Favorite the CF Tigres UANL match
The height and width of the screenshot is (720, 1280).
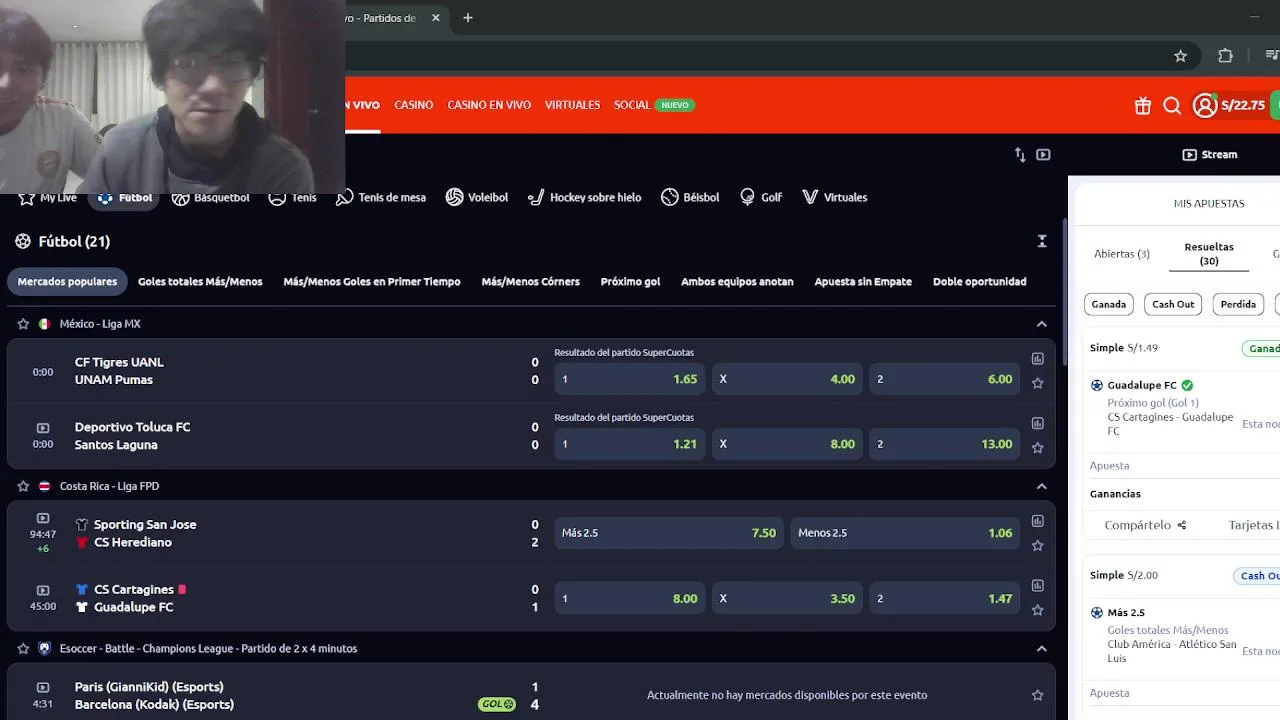[x=1037, y=383]
